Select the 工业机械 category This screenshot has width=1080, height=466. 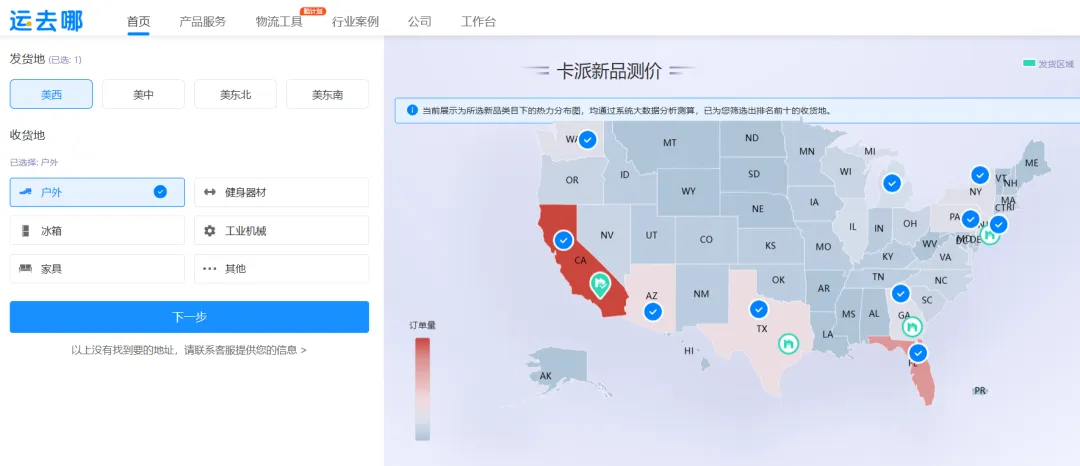point(281,231)
